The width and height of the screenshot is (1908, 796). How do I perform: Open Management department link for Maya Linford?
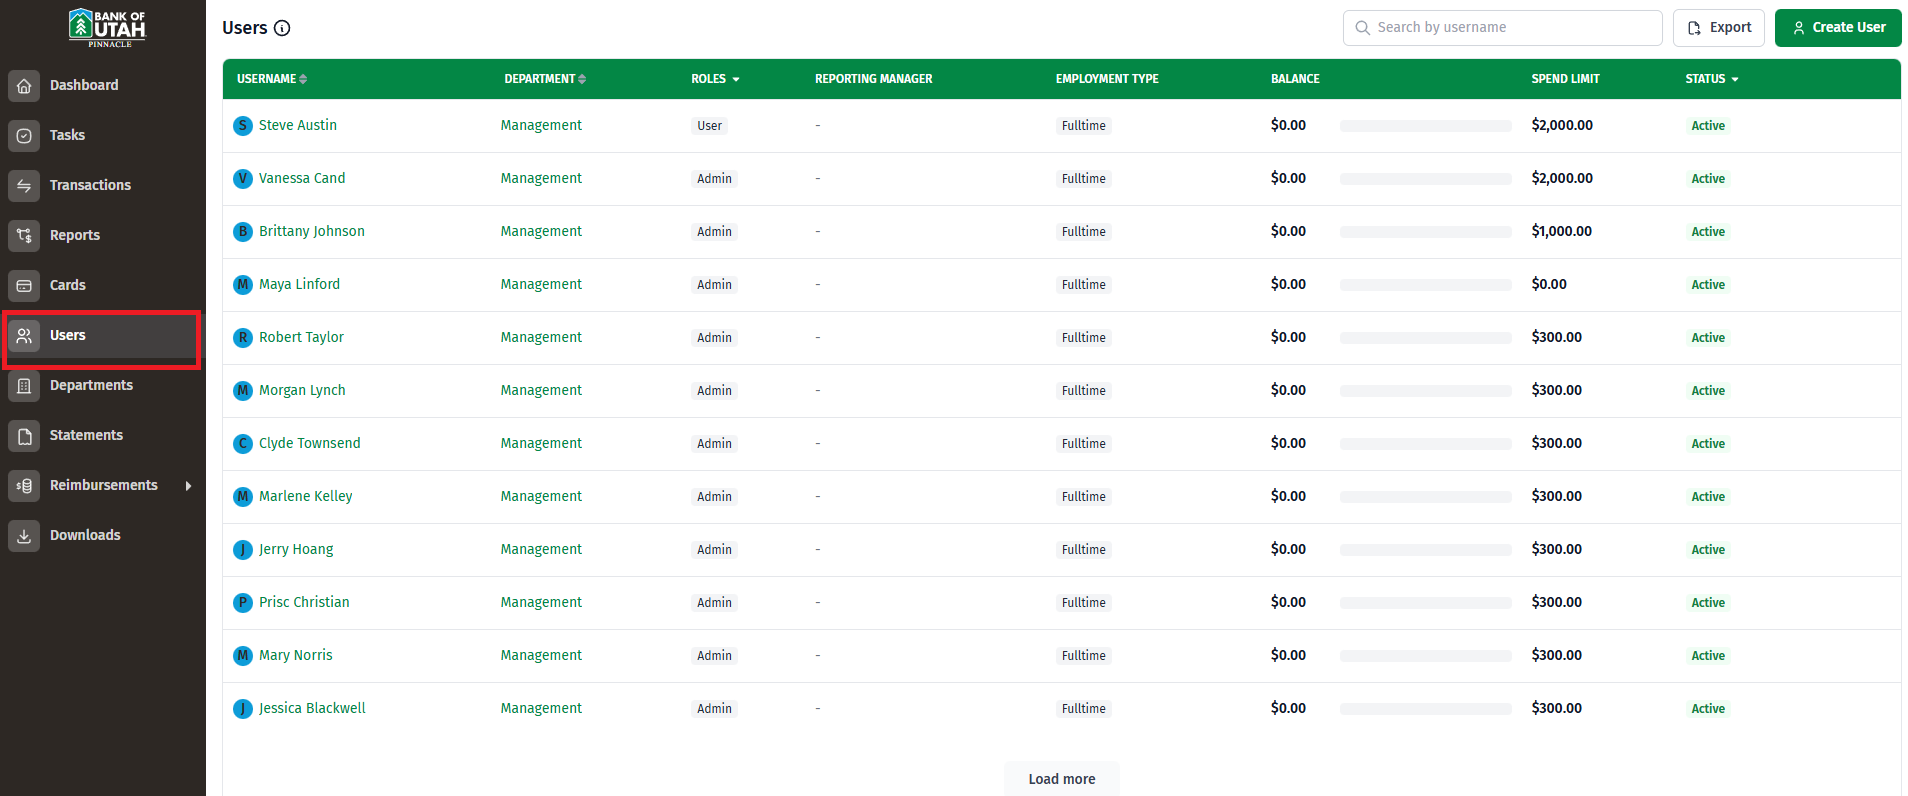(541, 284)
